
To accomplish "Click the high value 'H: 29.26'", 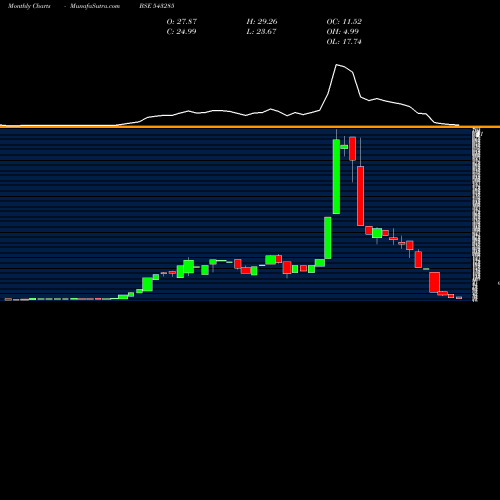I will pyautogui.click(x=262, y=21).
